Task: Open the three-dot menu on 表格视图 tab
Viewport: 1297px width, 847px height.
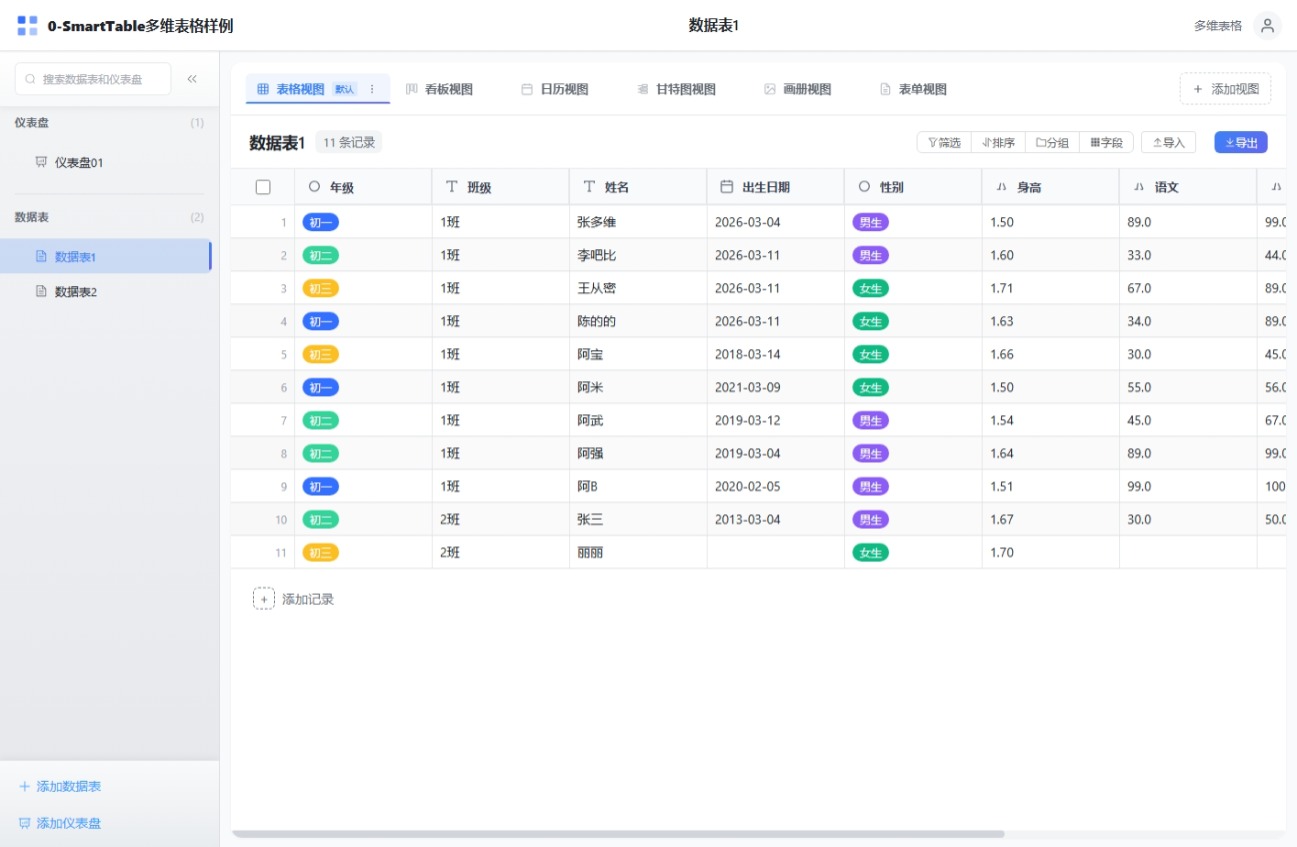Action: coord(373,89)
